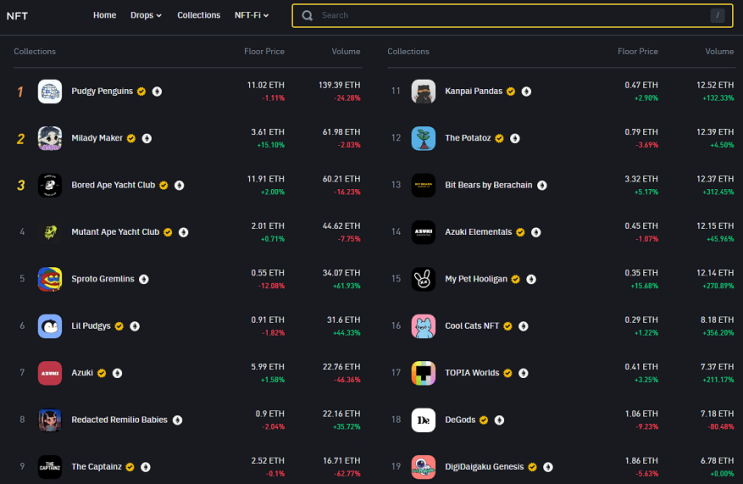Click the Azuki red logo icon
Screen dimensions: 743x484
(x=50, y=373)
